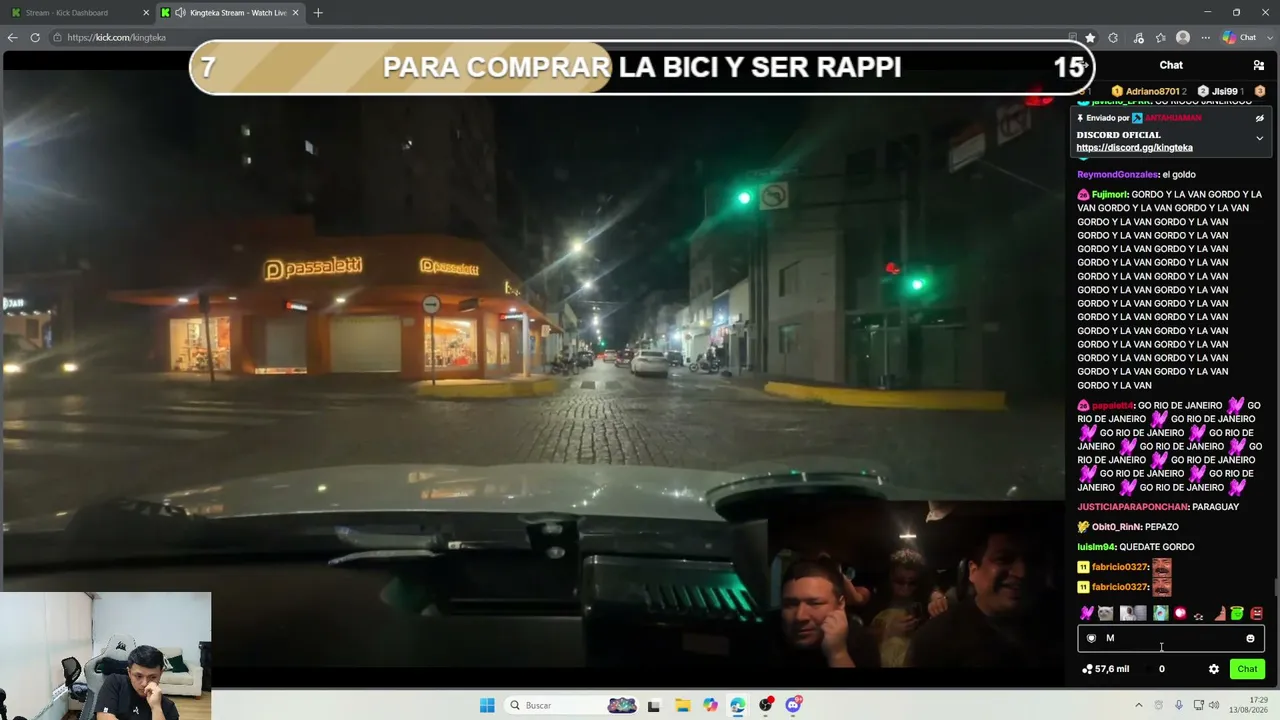Viewport: 1280px width, 720px height.
Task: Open chat users list icon
Action: point(1258,65)
